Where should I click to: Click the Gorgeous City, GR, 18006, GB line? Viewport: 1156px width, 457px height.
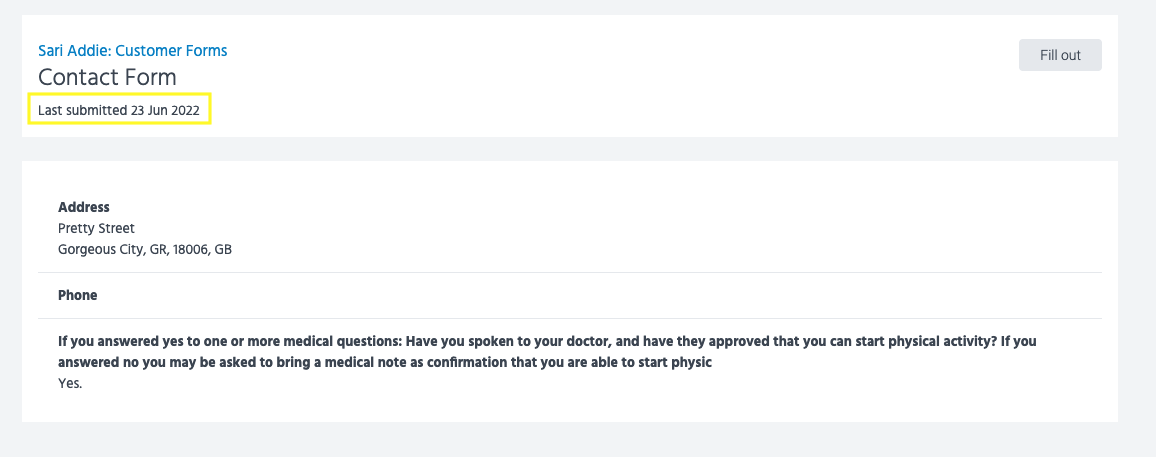pos(144,249)
